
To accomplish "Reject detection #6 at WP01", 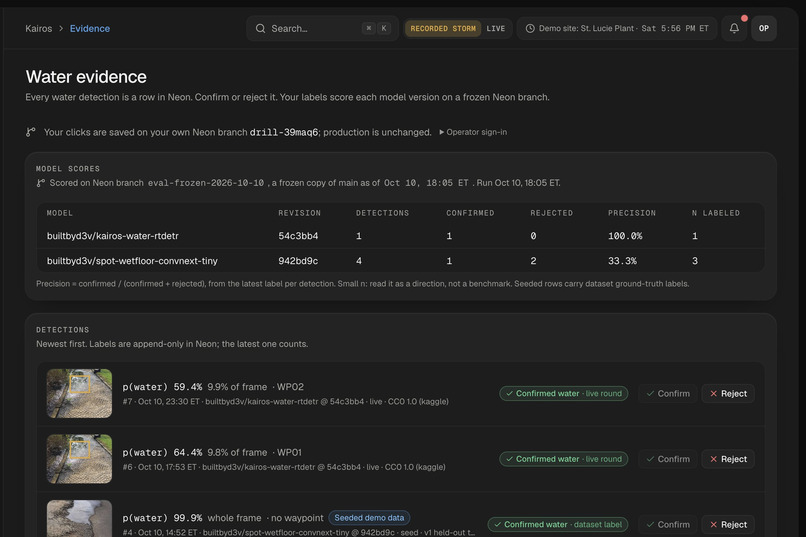I will click(728, 459).
